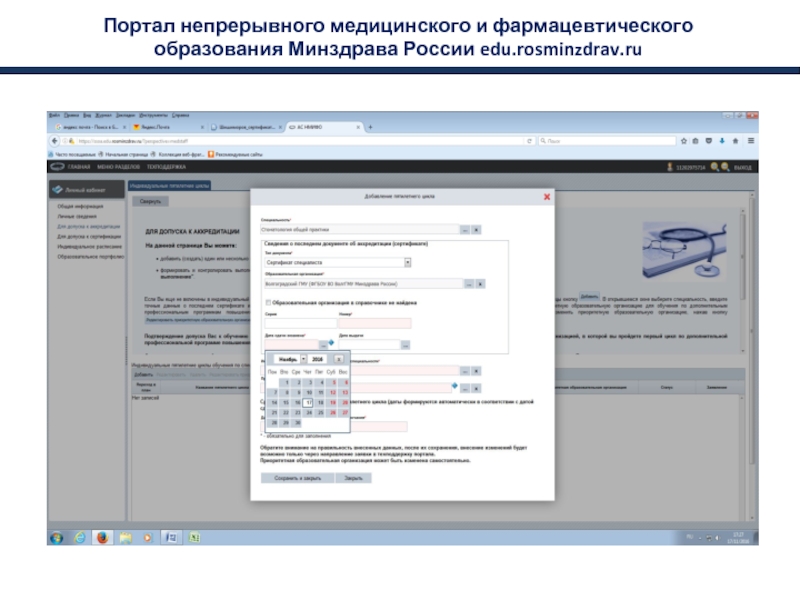Select November 27 in the calendar
Viewport: 800px width, 600px height.
tap(344, 412)
